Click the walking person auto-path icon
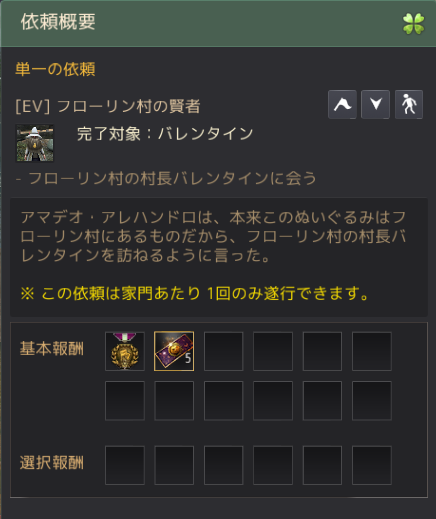The width and height of the screenshot is (436, 519). (x=409, y=104)
